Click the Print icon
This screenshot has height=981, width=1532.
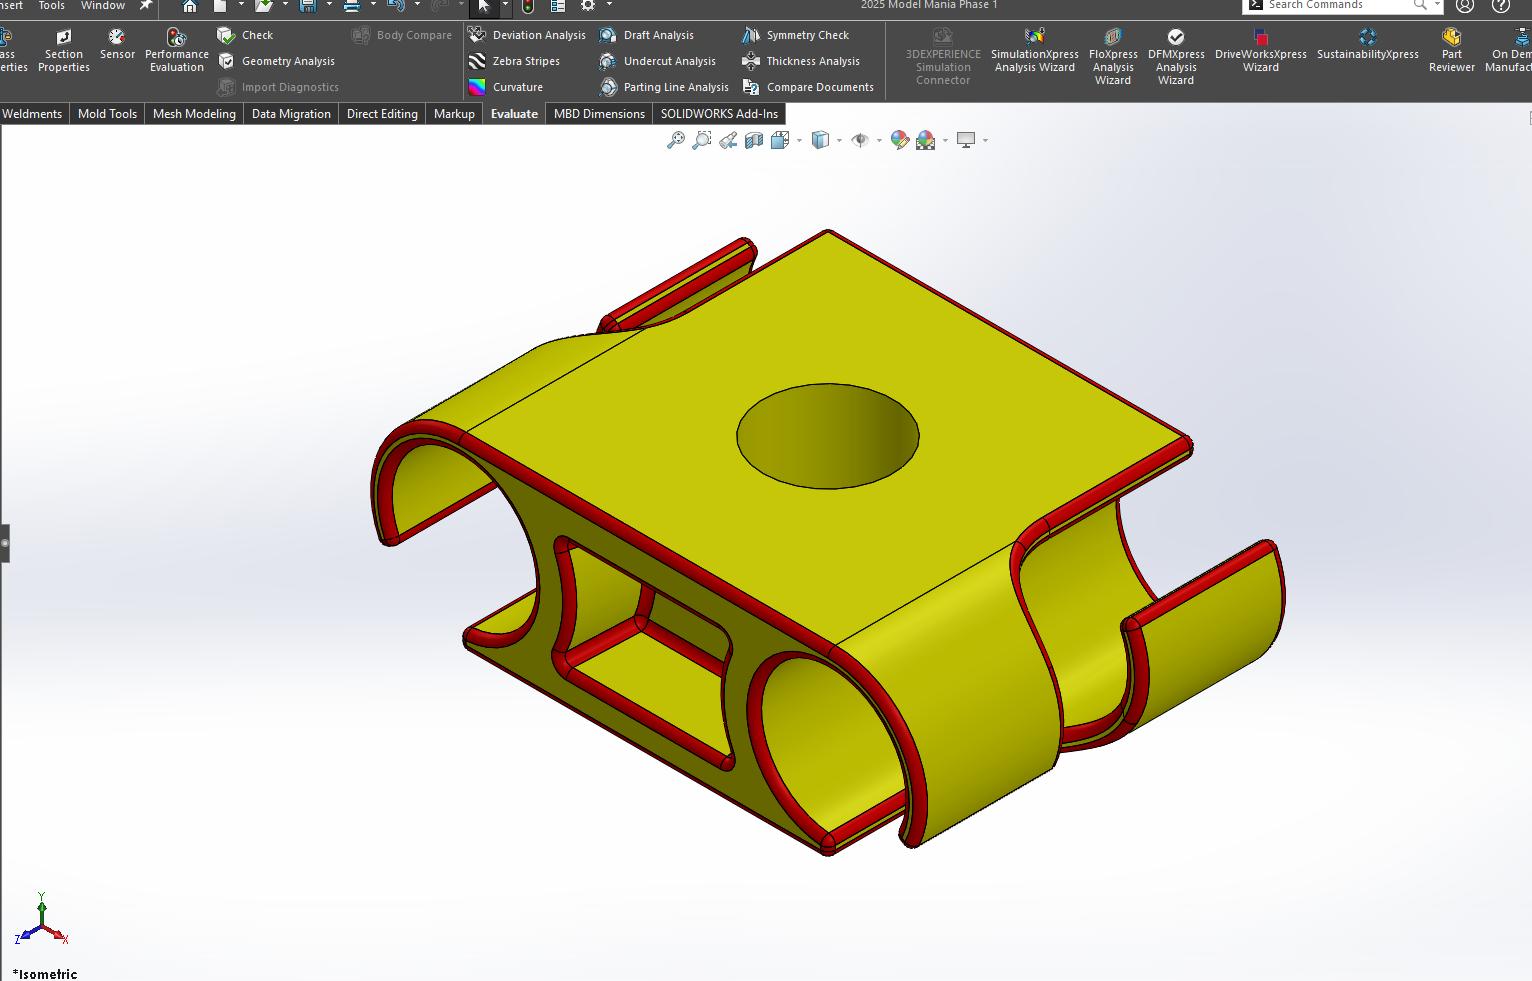(352, 5)
